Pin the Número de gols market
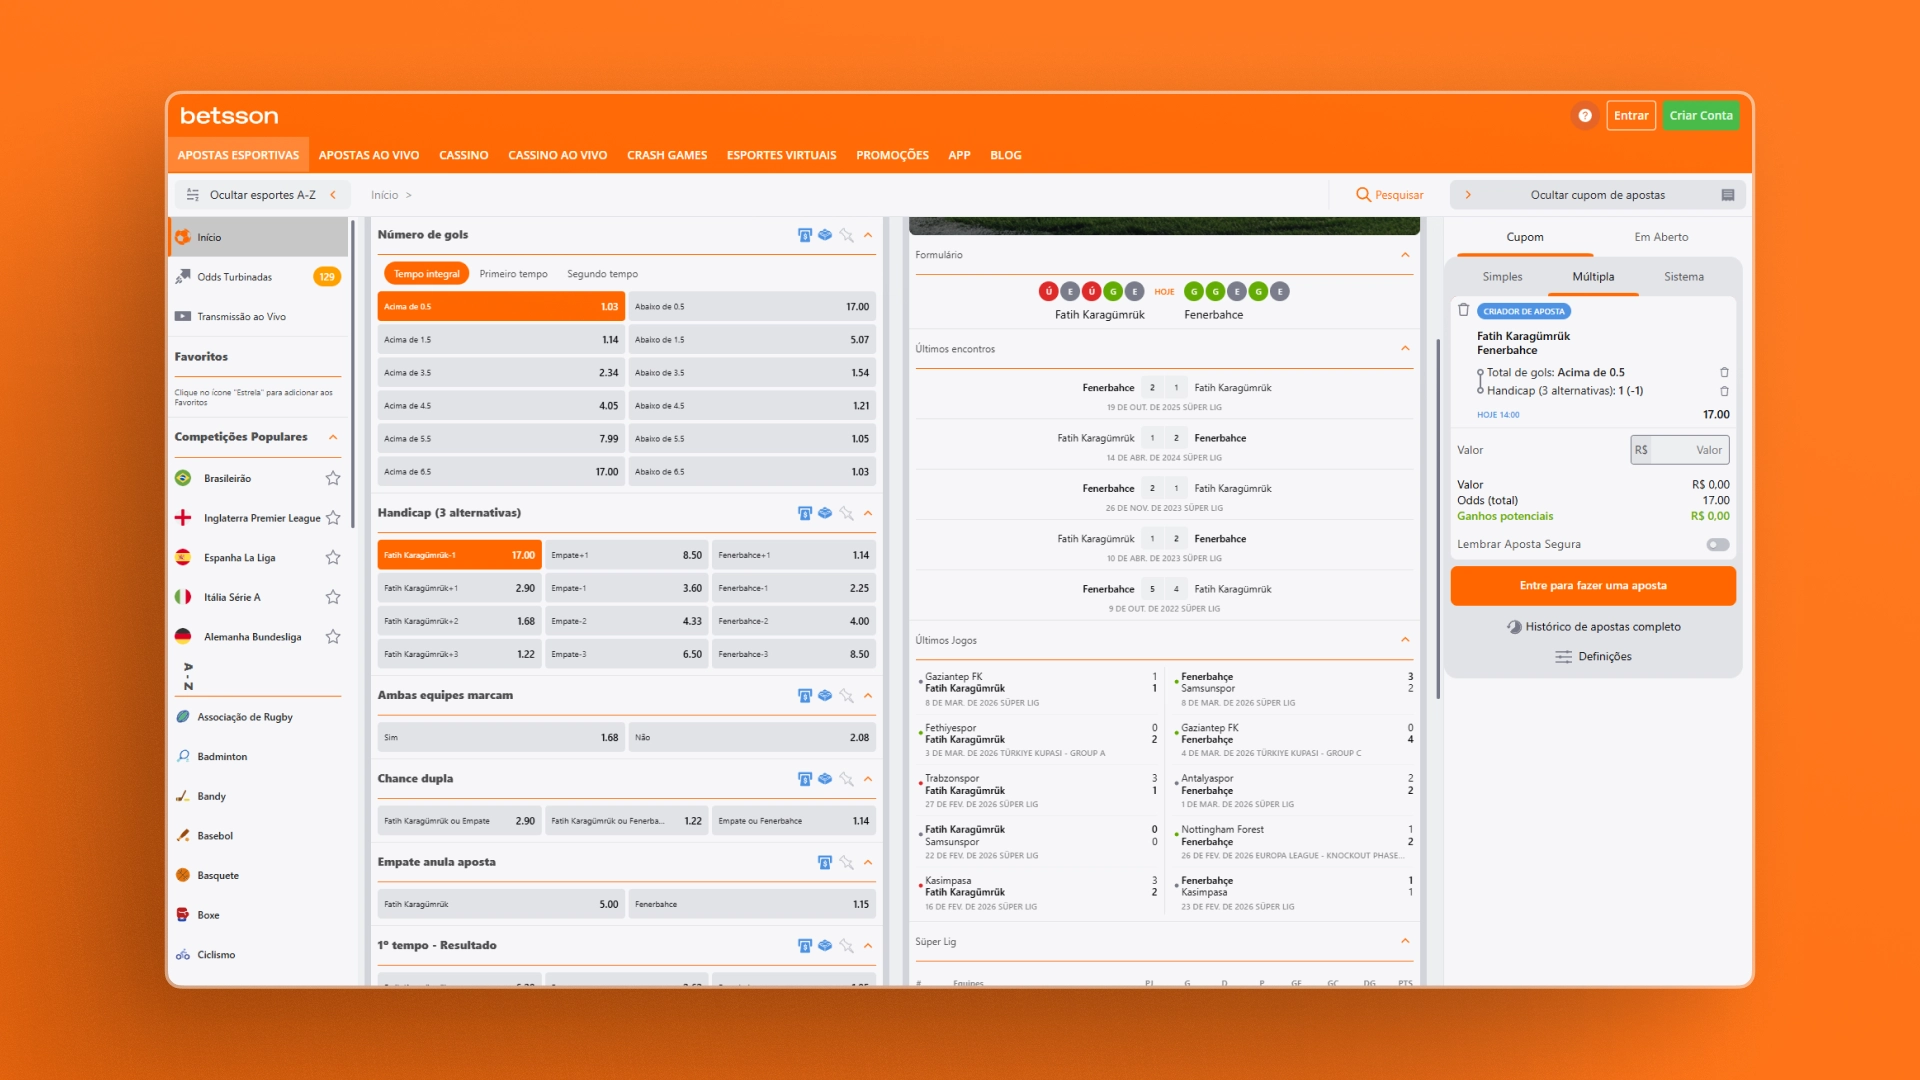 (846, 235)
